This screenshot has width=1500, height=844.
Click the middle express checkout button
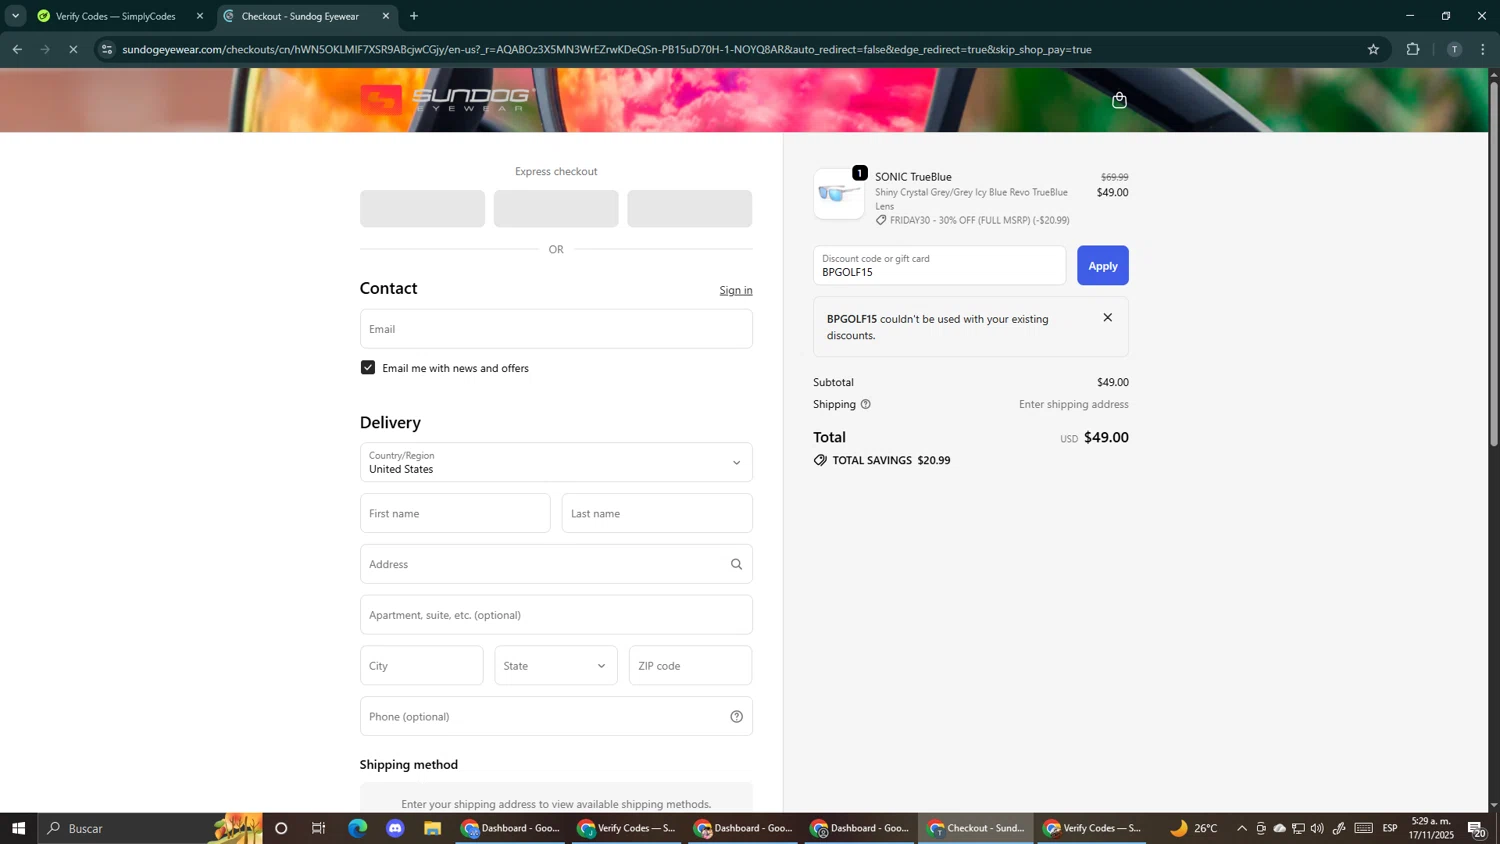coord(556,209)
